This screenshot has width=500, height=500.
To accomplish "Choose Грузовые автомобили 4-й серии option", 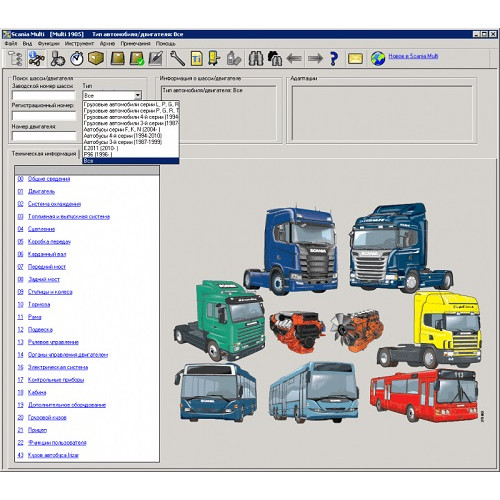I will point(131,117).
